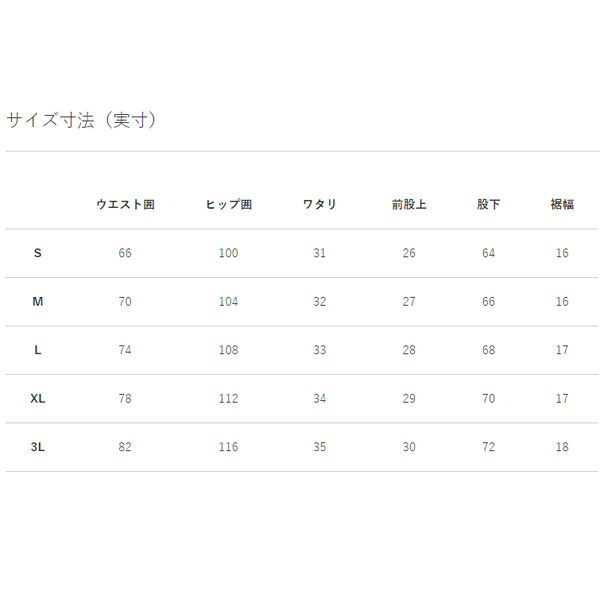Select hem width value 18 for 3L
This screenshot has width=600, height=600.
562,447
